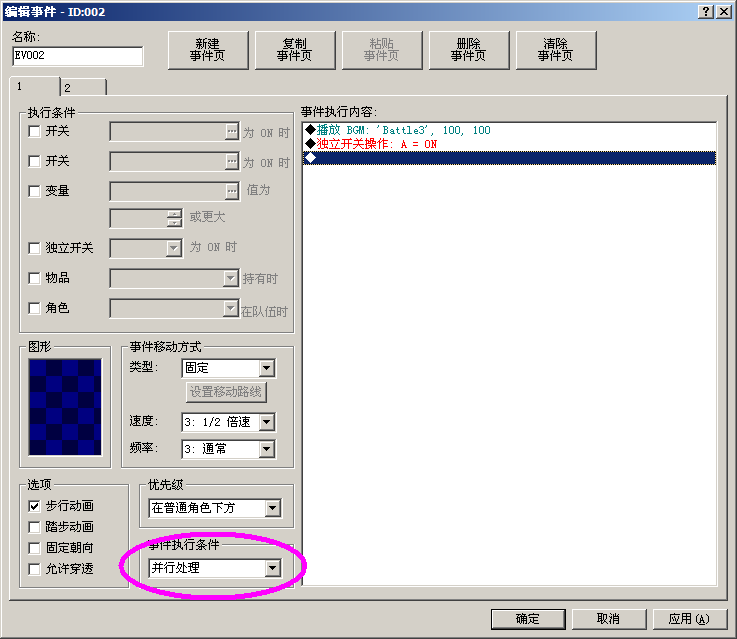Check the 物品 item condition
This screenshot has height=639, width=737.
[34, 278]
